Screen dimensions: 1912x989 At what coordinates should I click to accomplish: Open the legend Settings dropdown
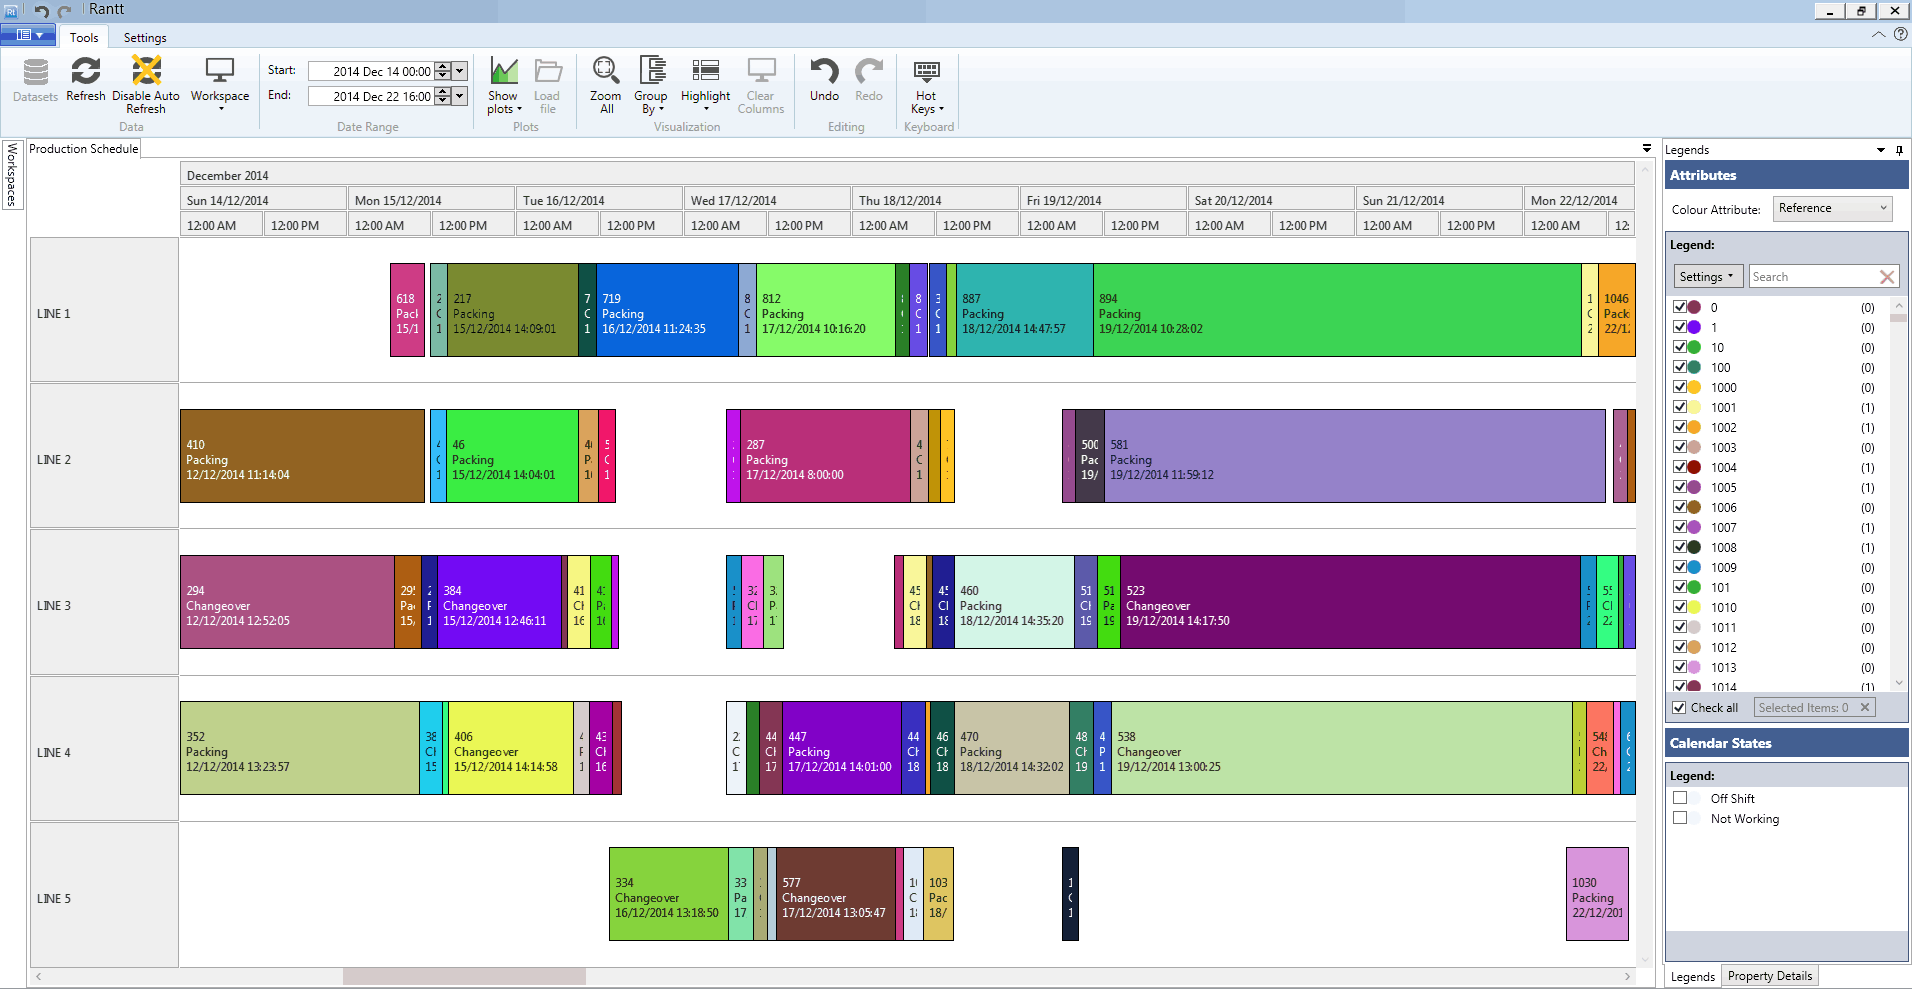1708,277
